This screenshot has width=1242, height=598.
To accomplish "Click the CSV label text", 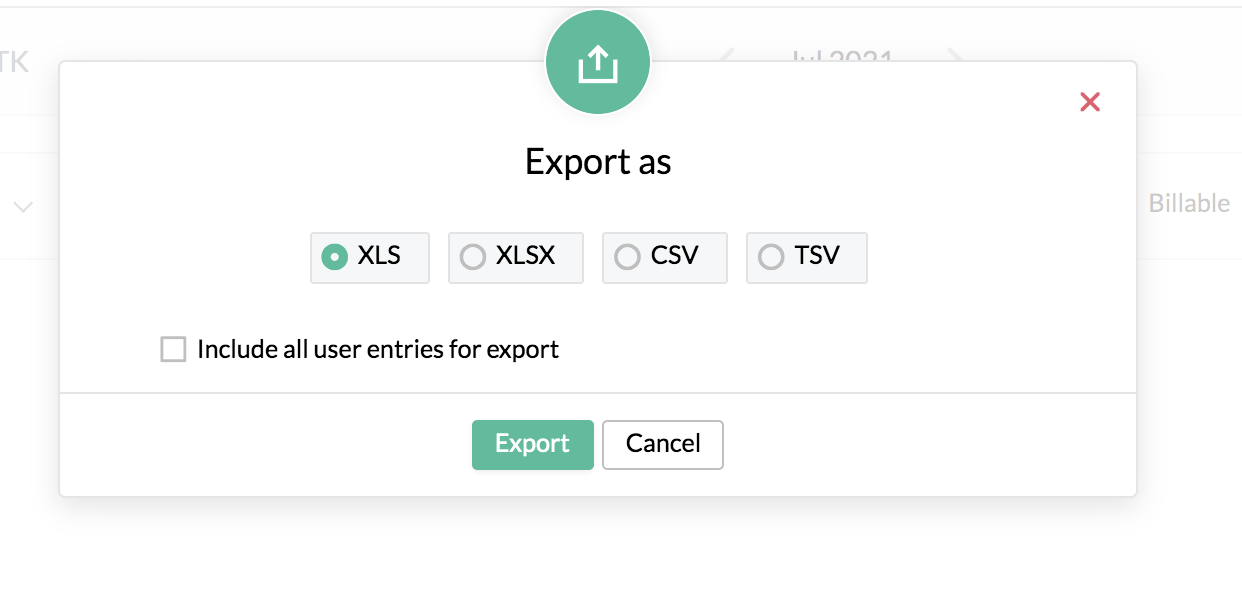I will 674,255.
